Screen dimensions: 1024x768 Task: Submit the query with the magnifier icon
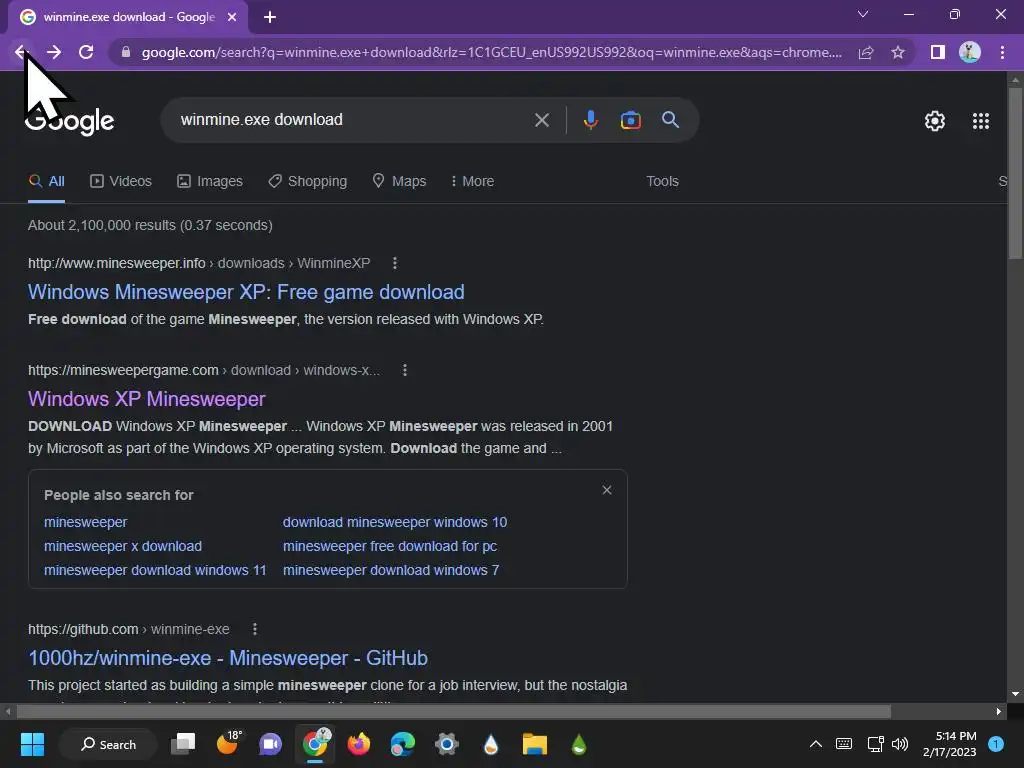pos(670,120)
